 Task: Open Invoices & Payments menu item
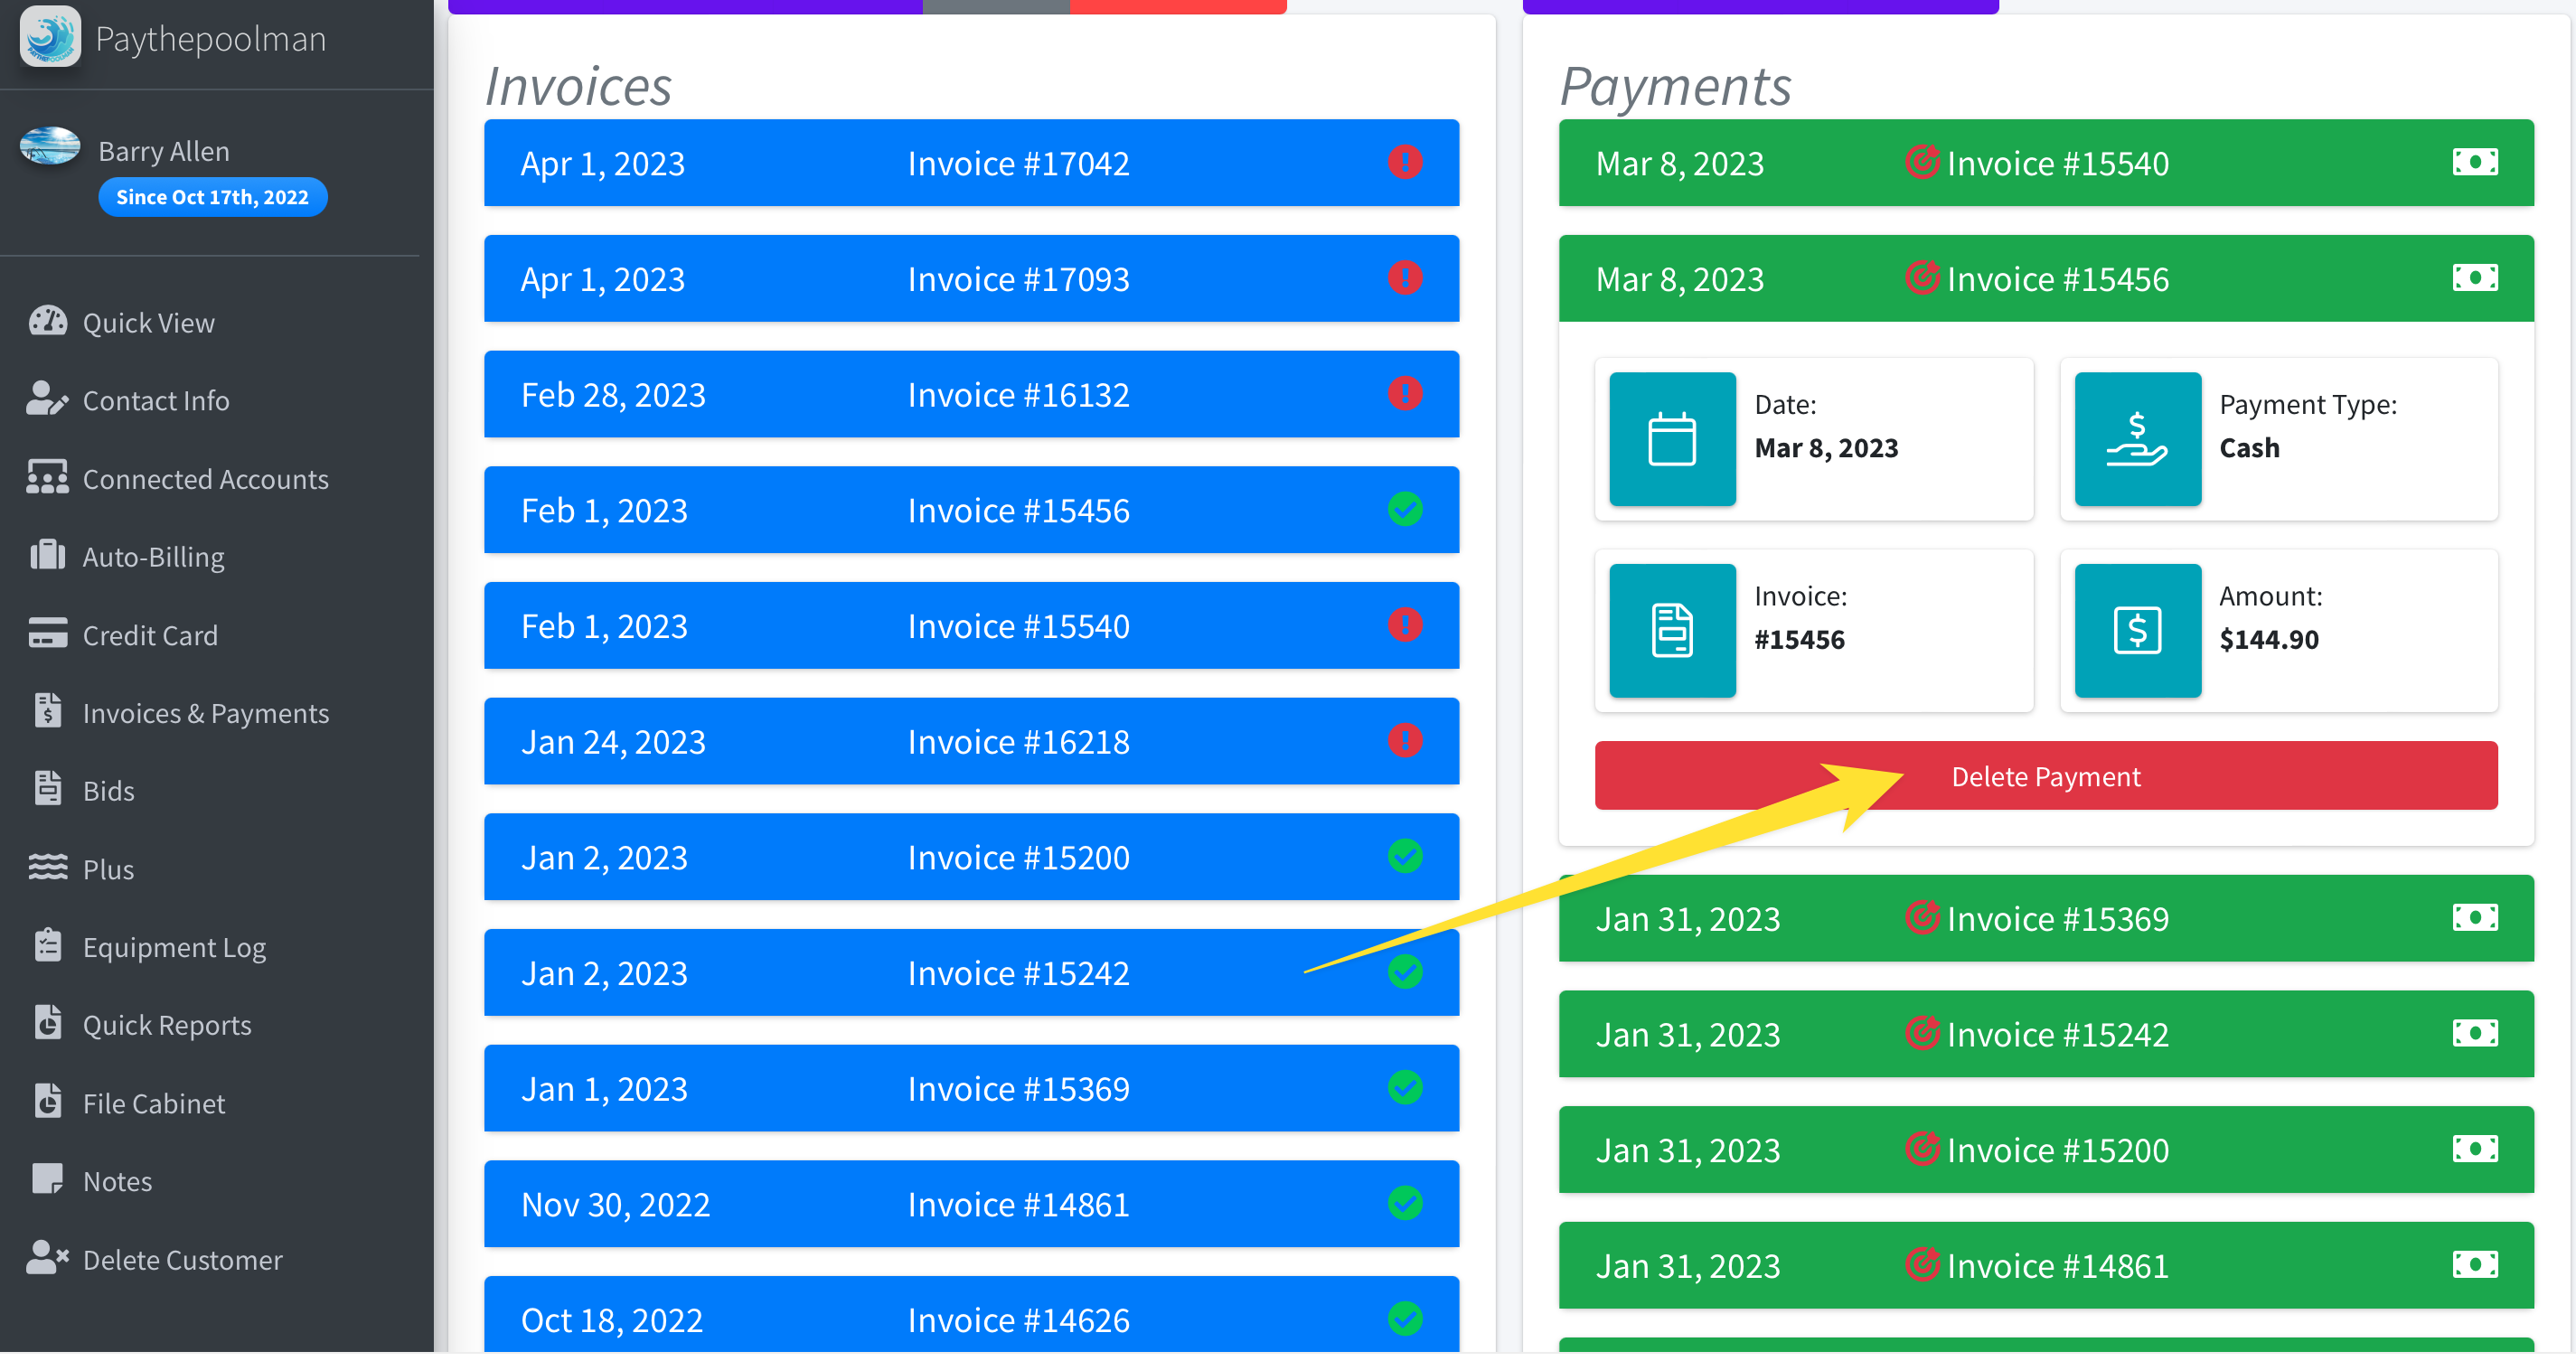[205, 713]
